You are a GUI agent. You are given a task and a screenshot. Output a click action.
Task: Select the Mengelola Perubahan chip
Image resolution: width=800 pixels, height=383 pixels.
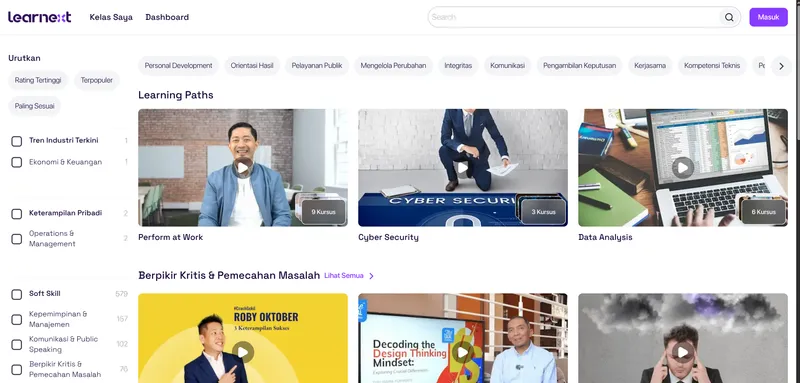(x=393, y=66)
